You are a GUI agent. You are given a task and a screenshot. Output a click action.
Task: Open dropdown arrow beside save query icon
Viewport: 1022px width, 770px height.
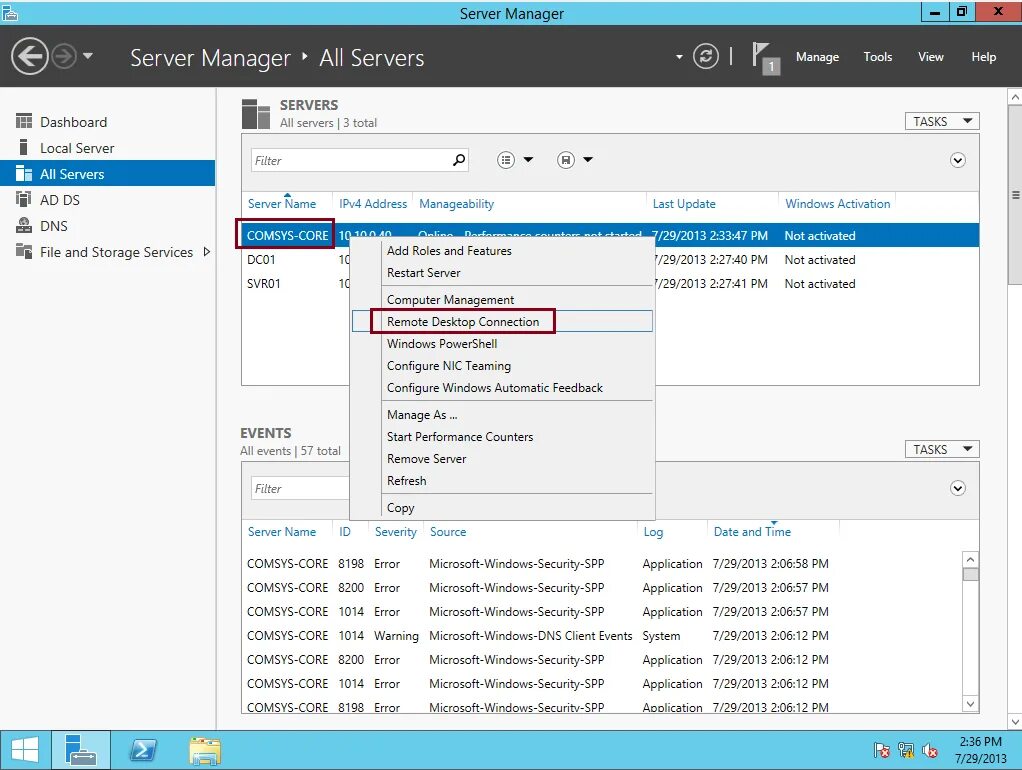point(588,160)
